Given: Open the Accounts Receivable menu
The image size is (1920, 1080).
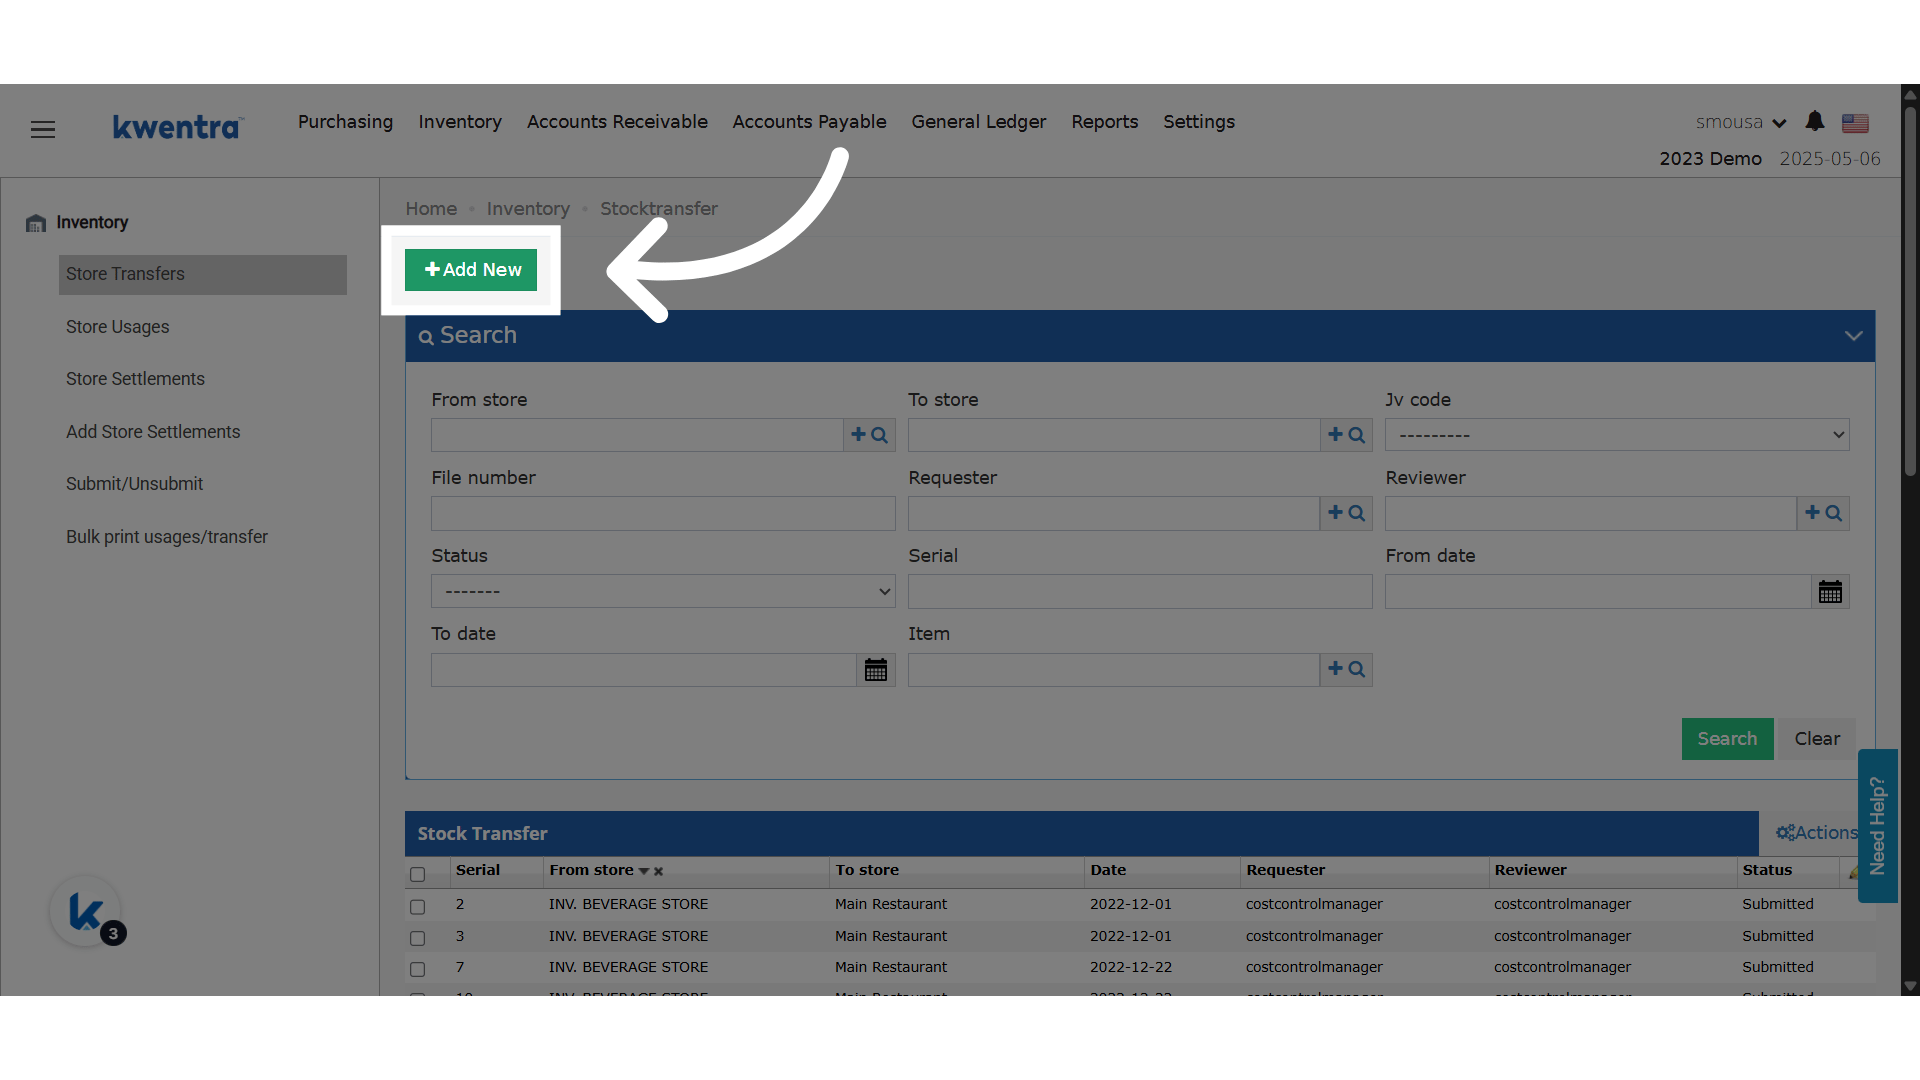Looking at the screenshot, I should [x=617, y=122].
